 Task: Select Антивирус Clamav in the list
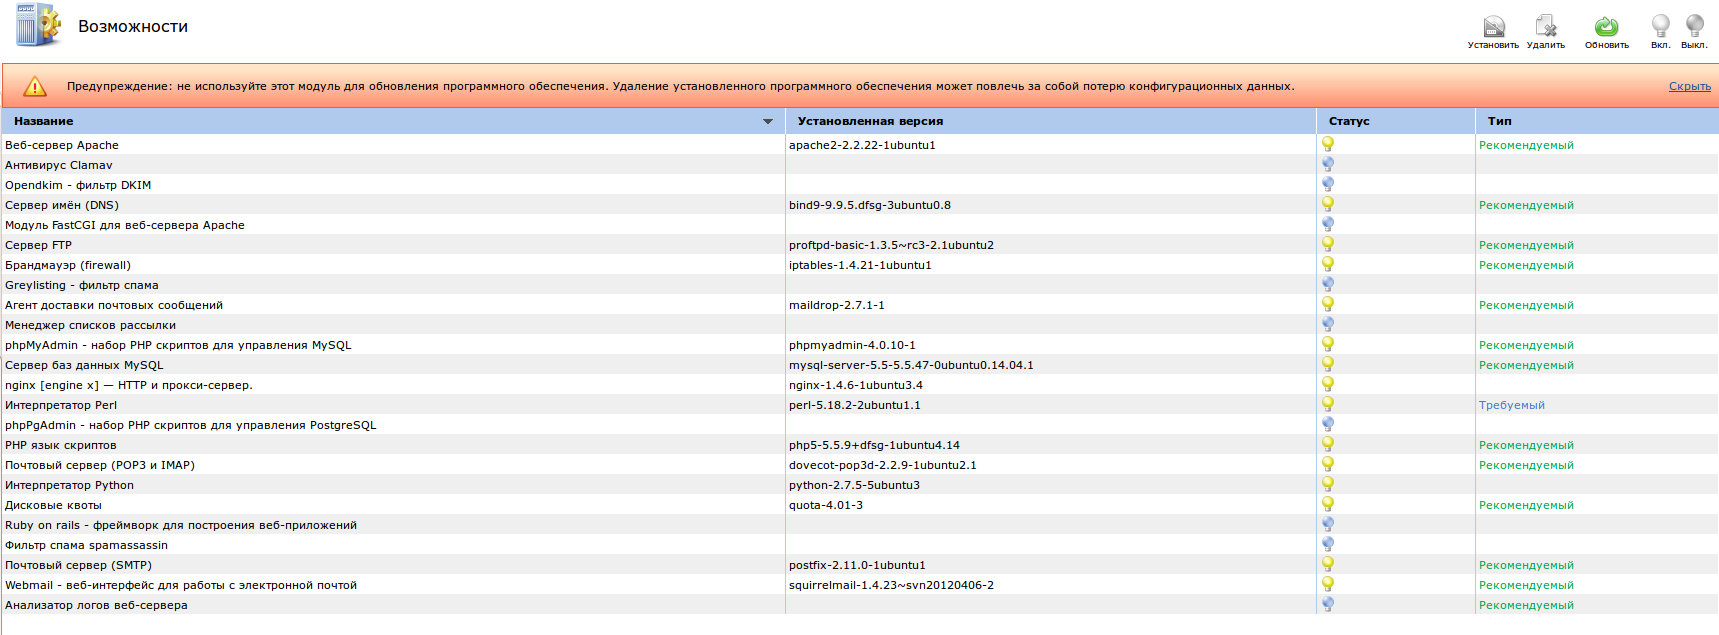pos(59,165)
